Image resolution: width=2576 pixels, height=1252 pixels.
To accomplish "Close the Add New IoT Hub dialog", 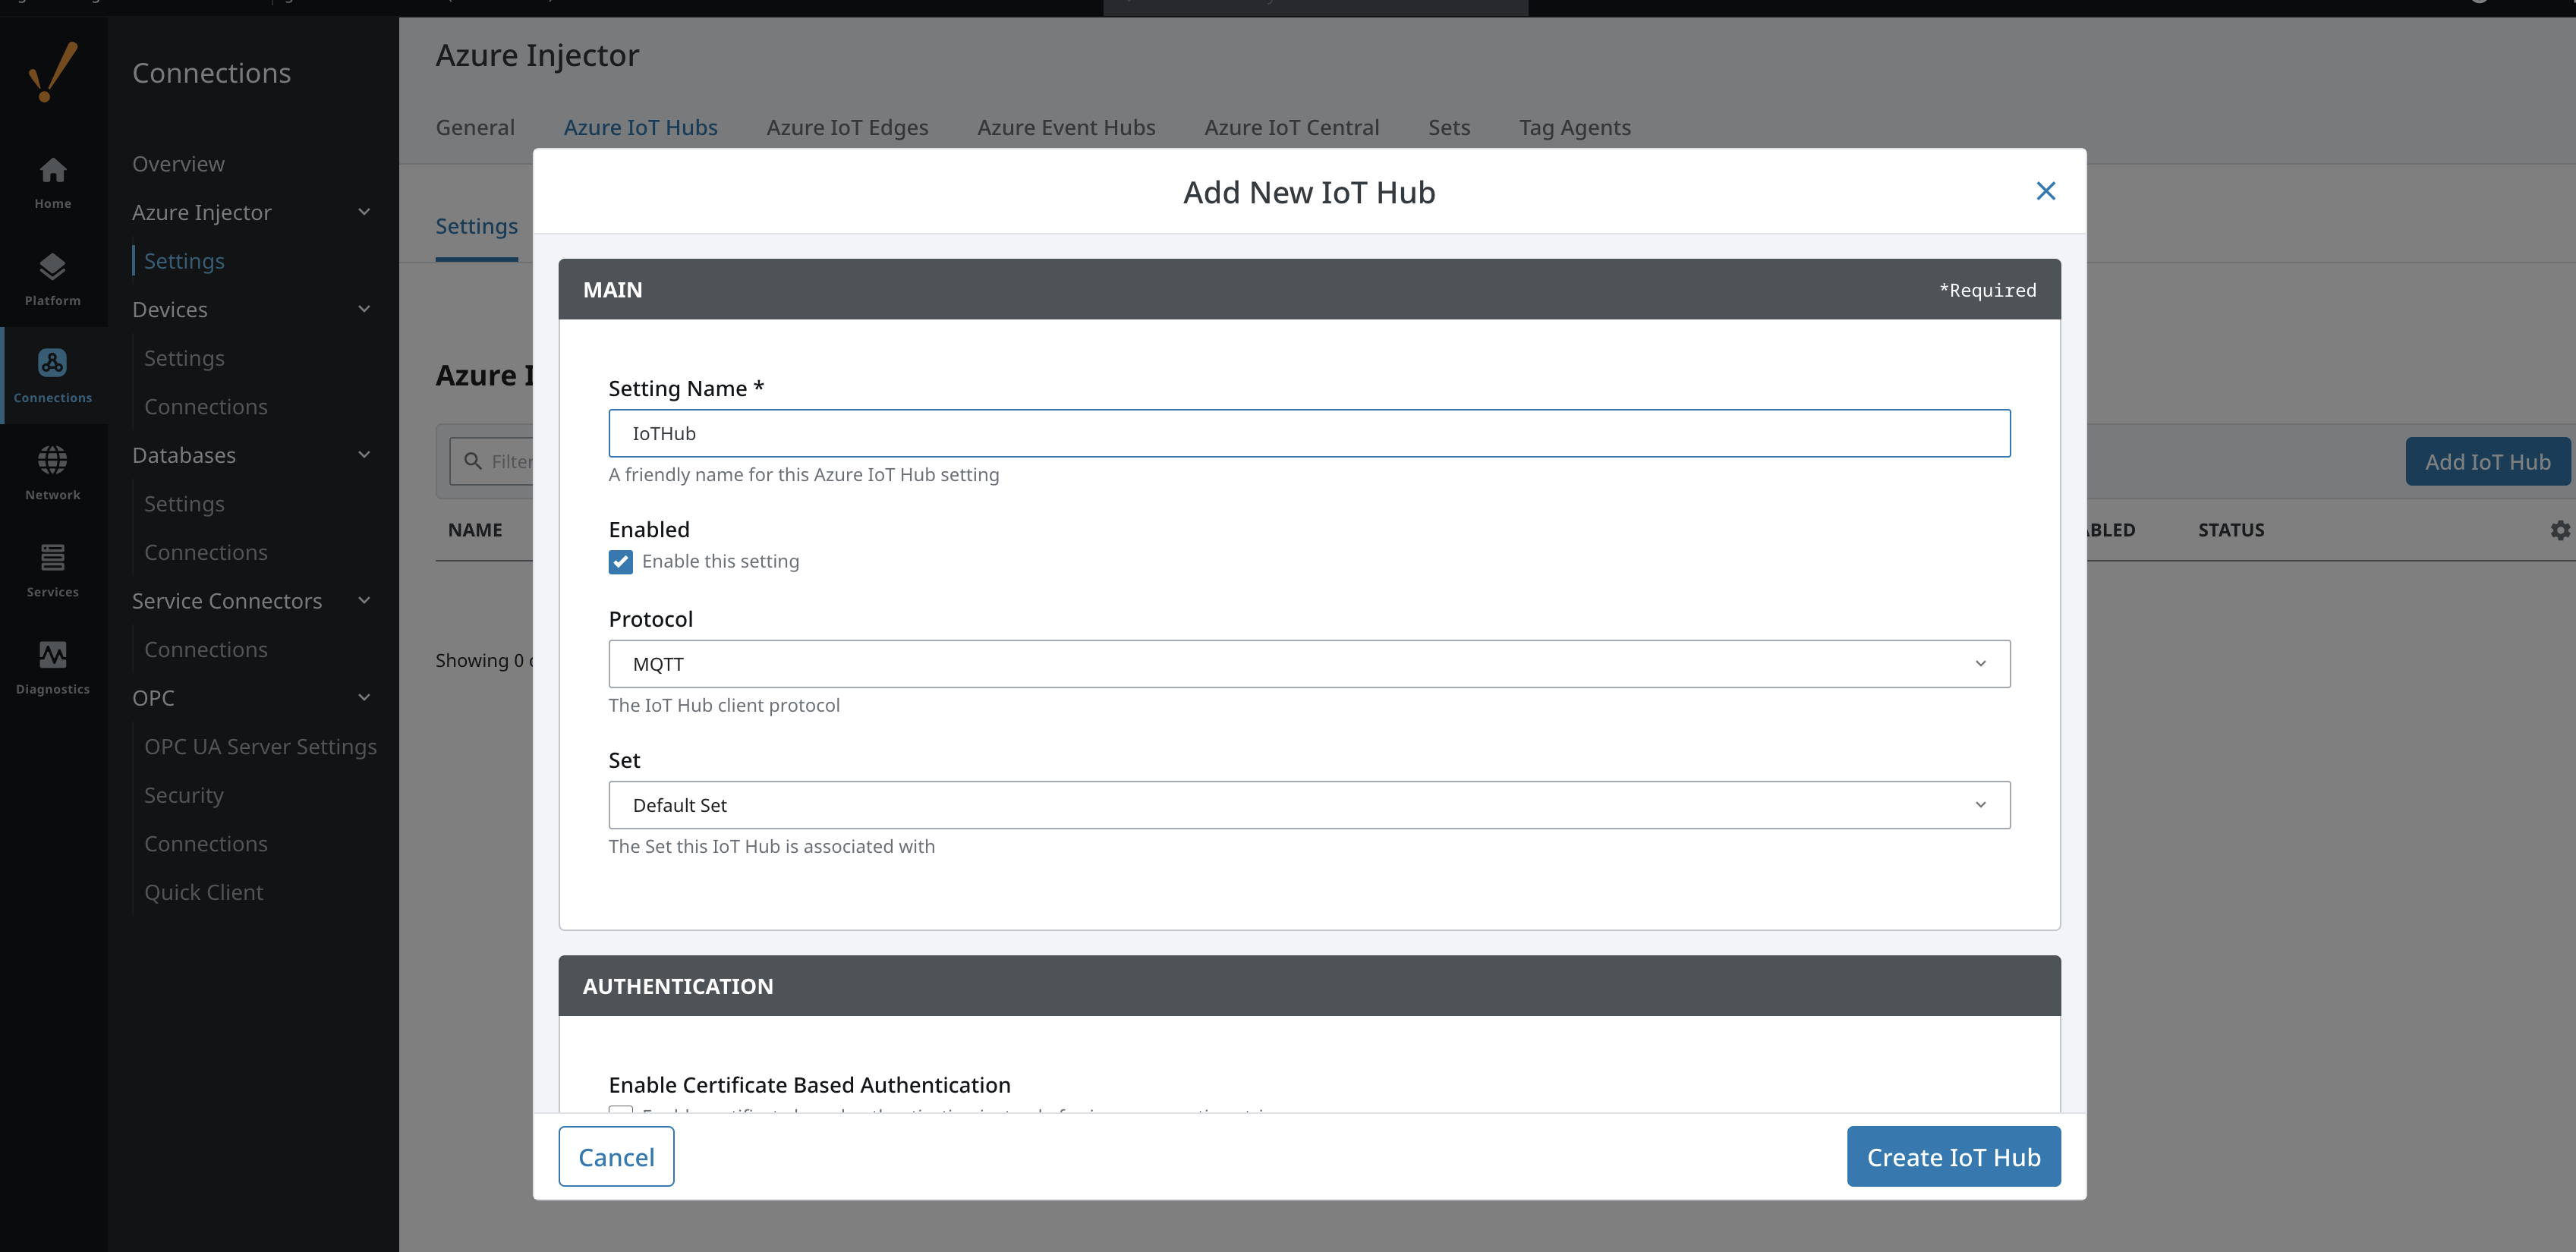I will pos(2045,191).
